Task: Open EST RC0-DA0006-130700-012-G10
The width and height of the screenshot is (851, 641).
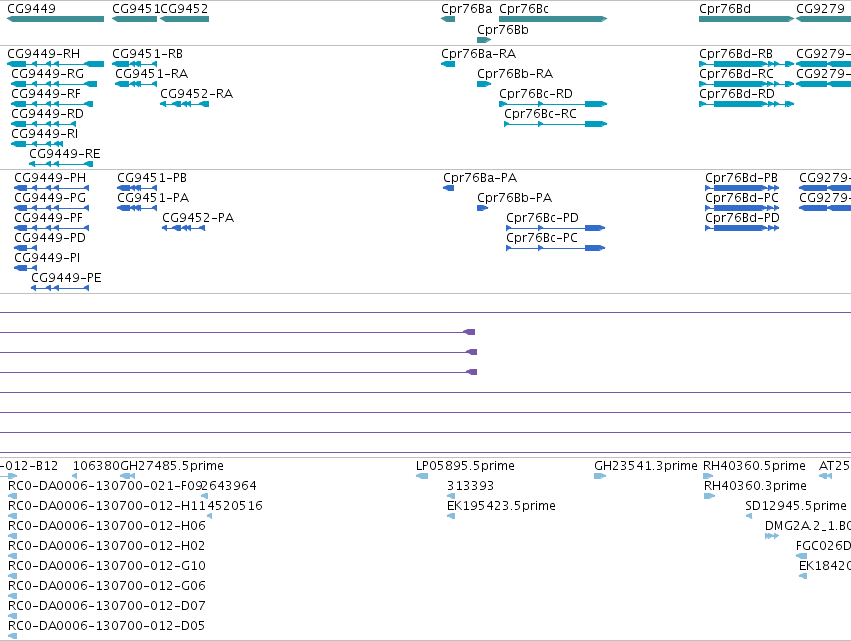Action: (x=107, y=566)
